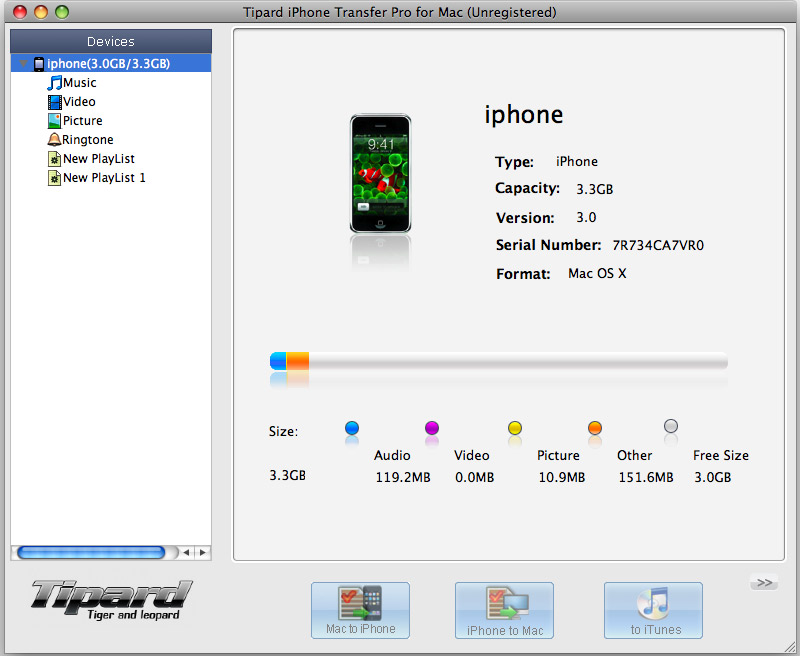800x656 pixels.
Task: Select iphone(3.0GB/3.3GB) device entry
Action: tap(108, 64)
